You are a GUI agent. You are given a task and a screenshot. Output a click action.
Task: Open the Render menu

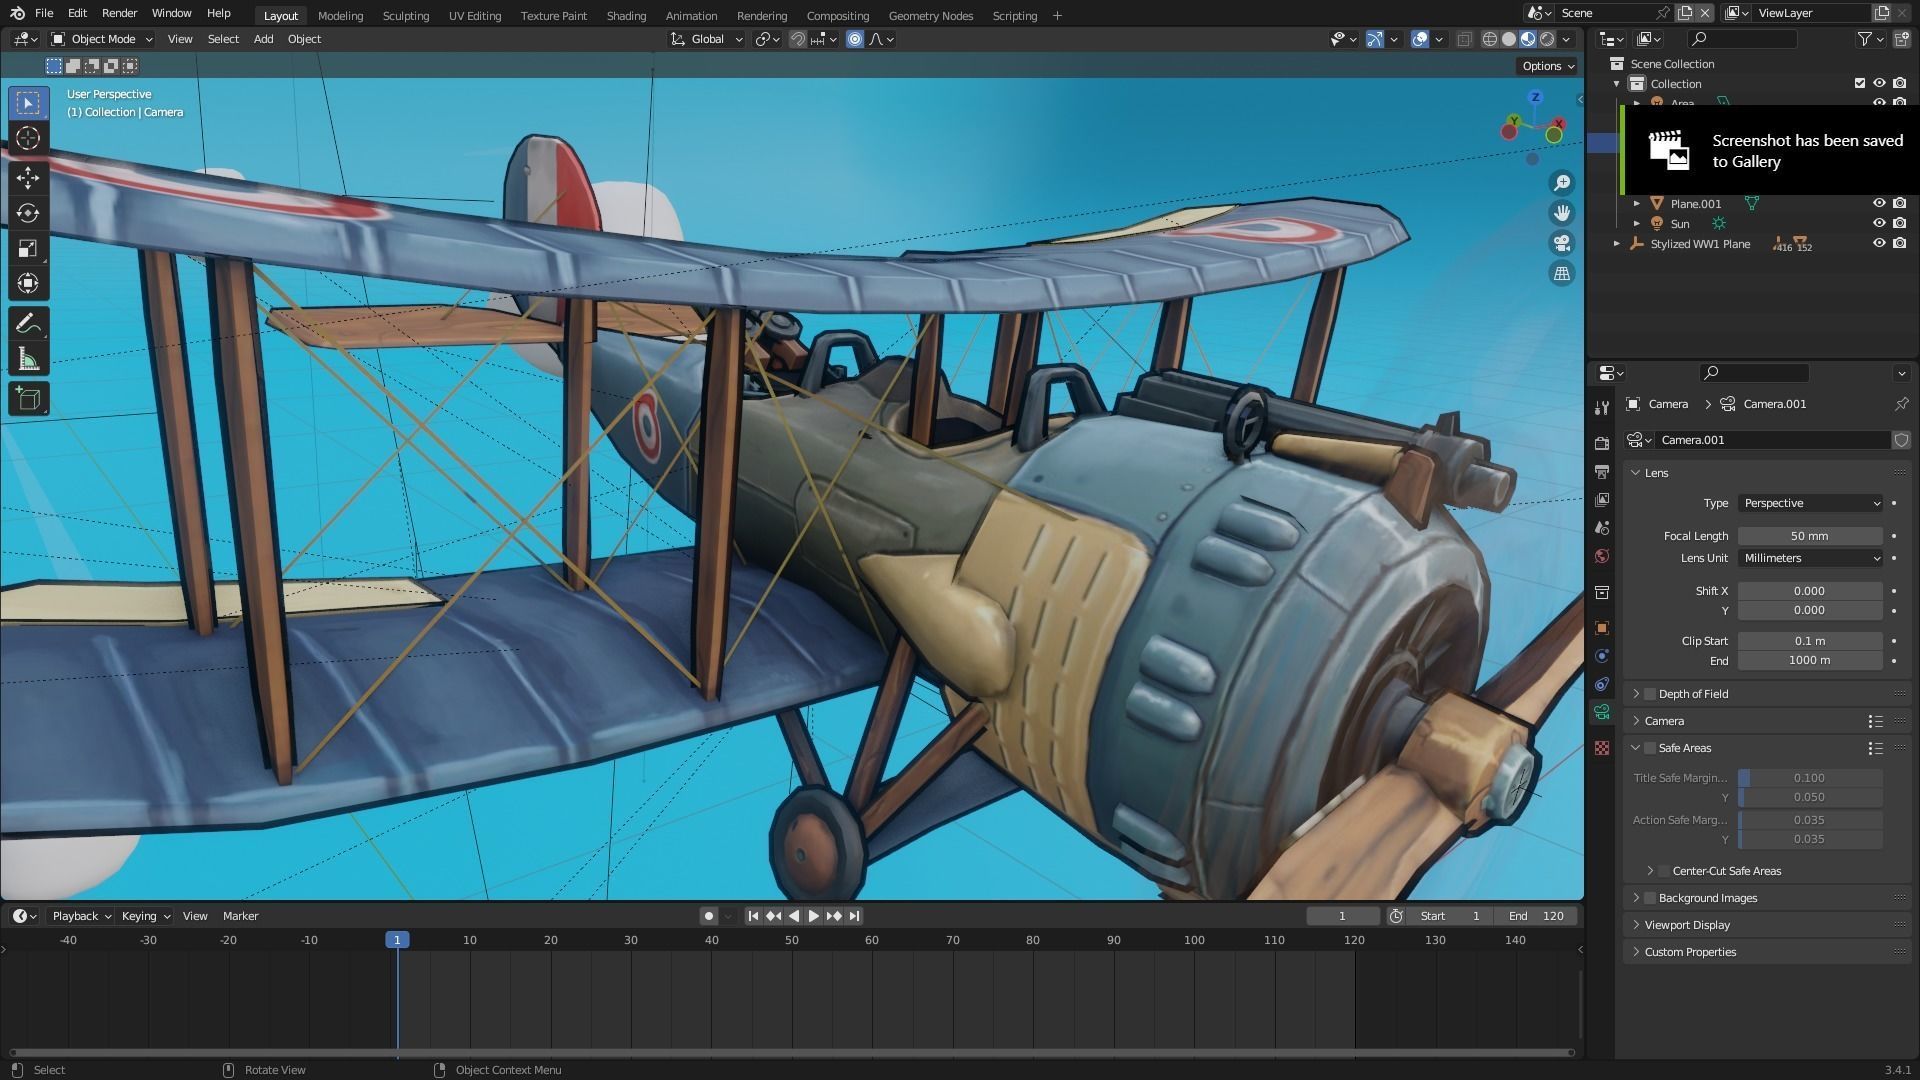pyautogui.click(x=119, y=13)
